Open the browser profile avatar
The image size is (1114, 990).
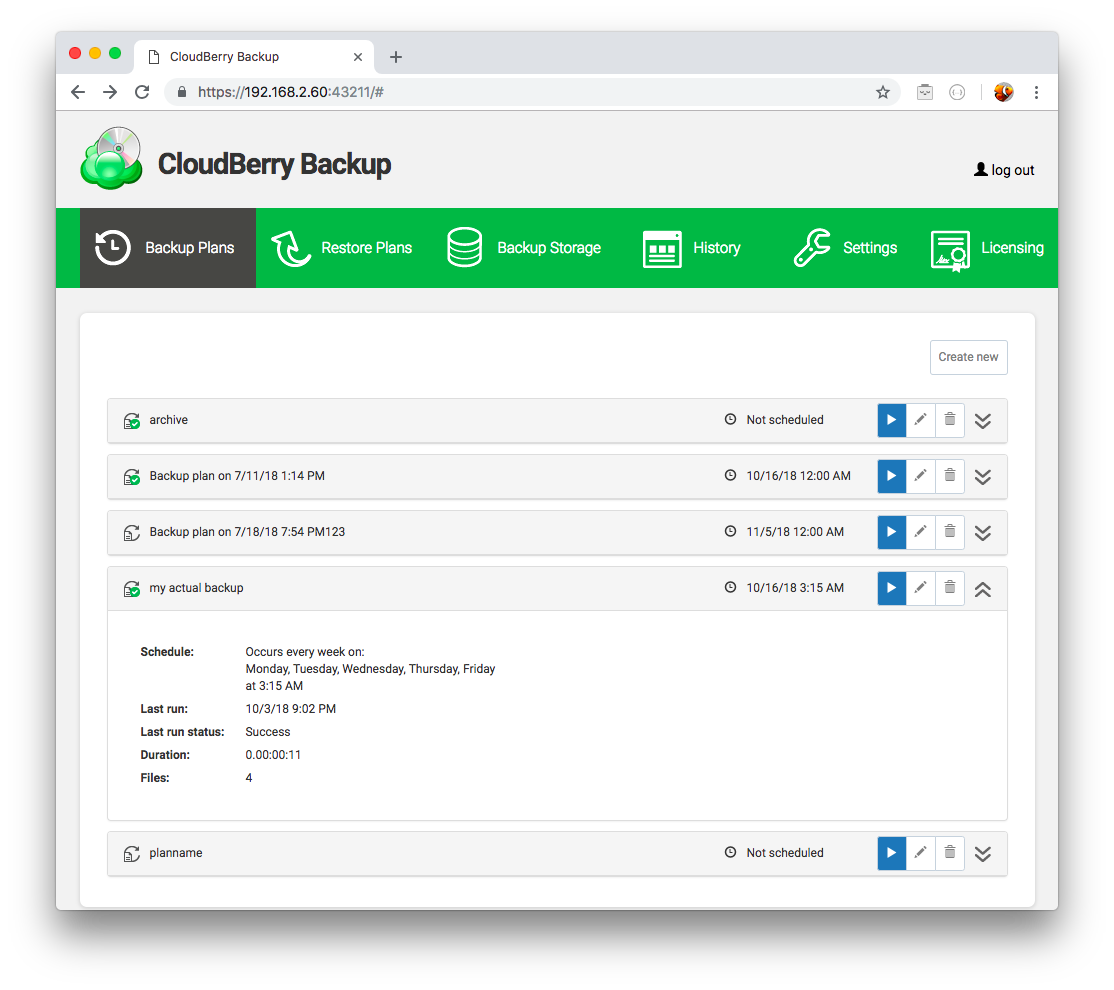[x=1004, y=92]
